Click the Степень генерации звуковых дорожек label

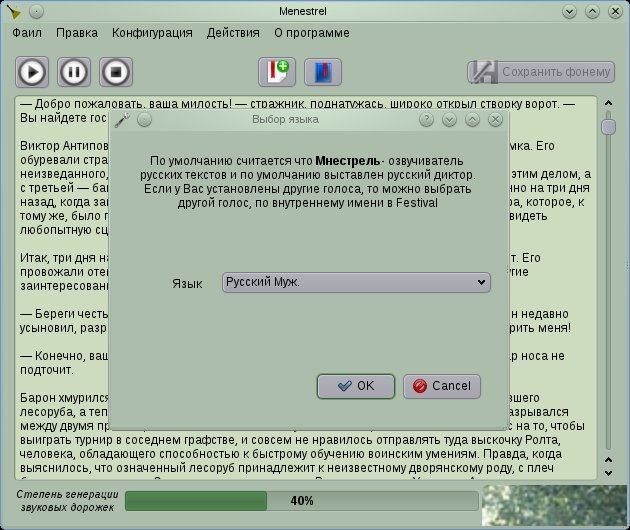click(x=68, y=501)
